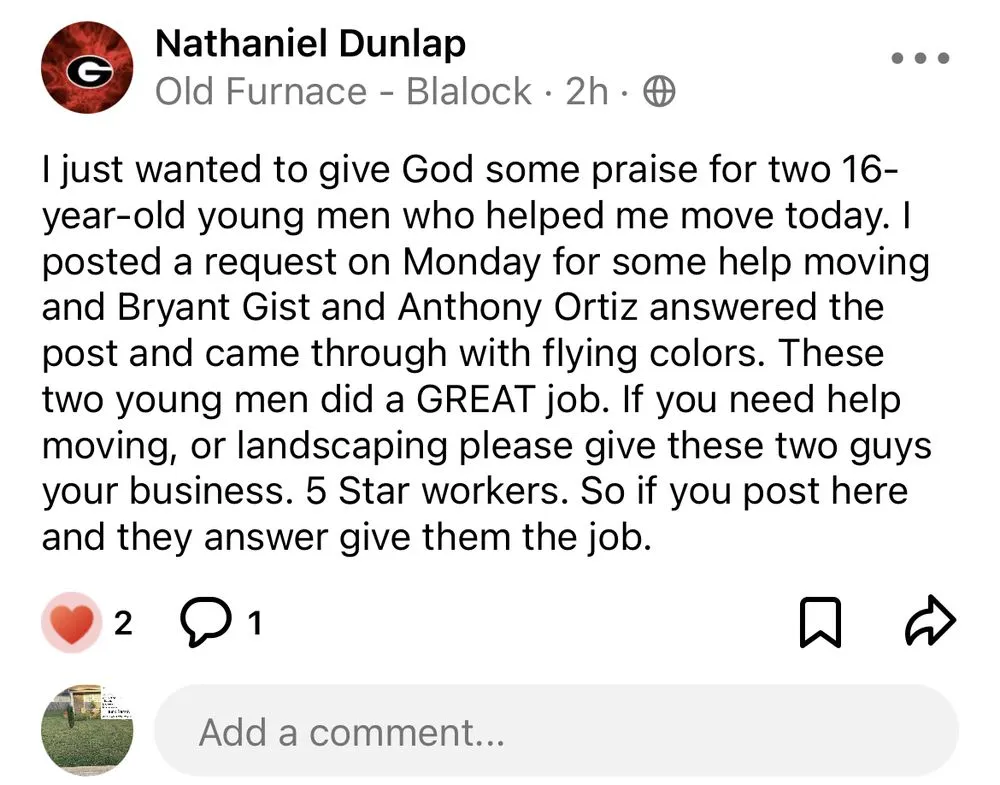Visit Nathaniel Dunlap's profile name link
The width and height of the screenshot is (1000, 785).
[x=310, y=44]
